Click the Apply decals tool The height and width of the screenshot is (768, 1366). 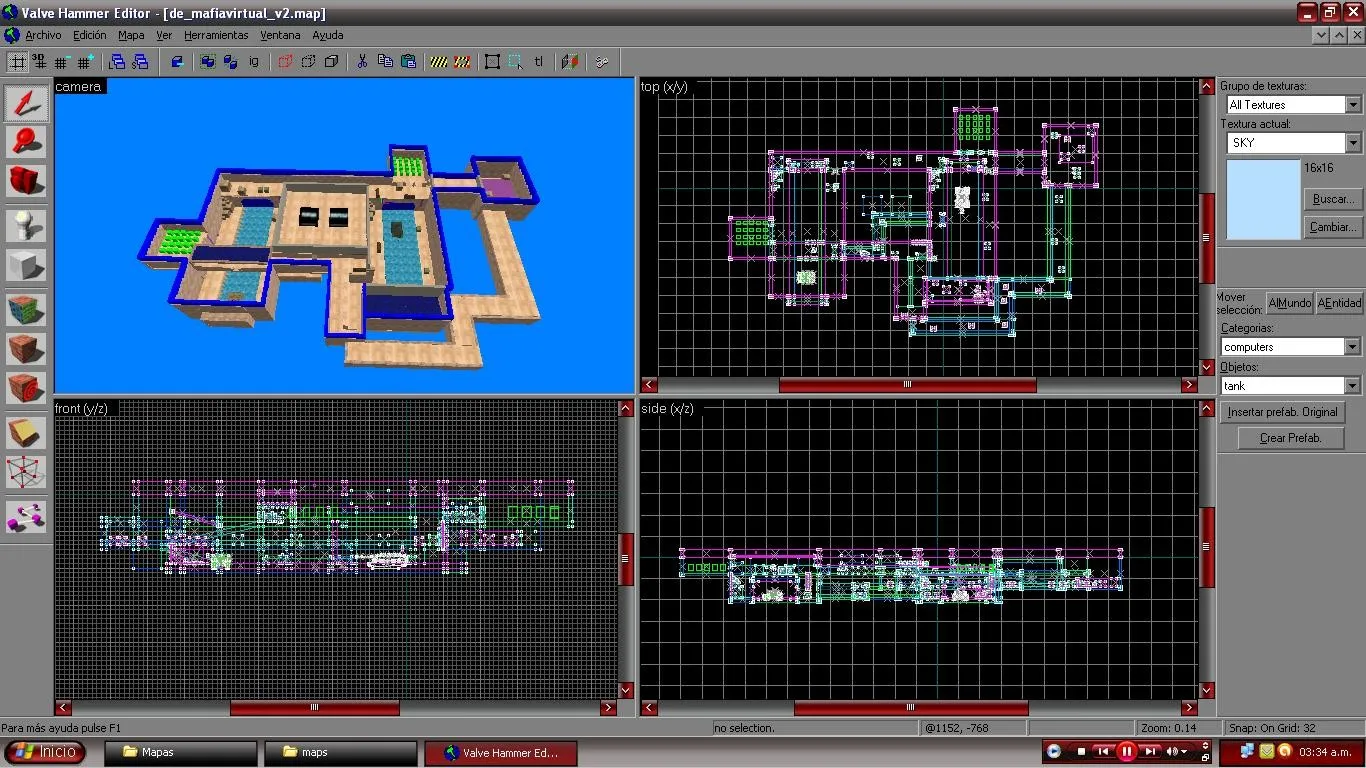pos(26,387)
